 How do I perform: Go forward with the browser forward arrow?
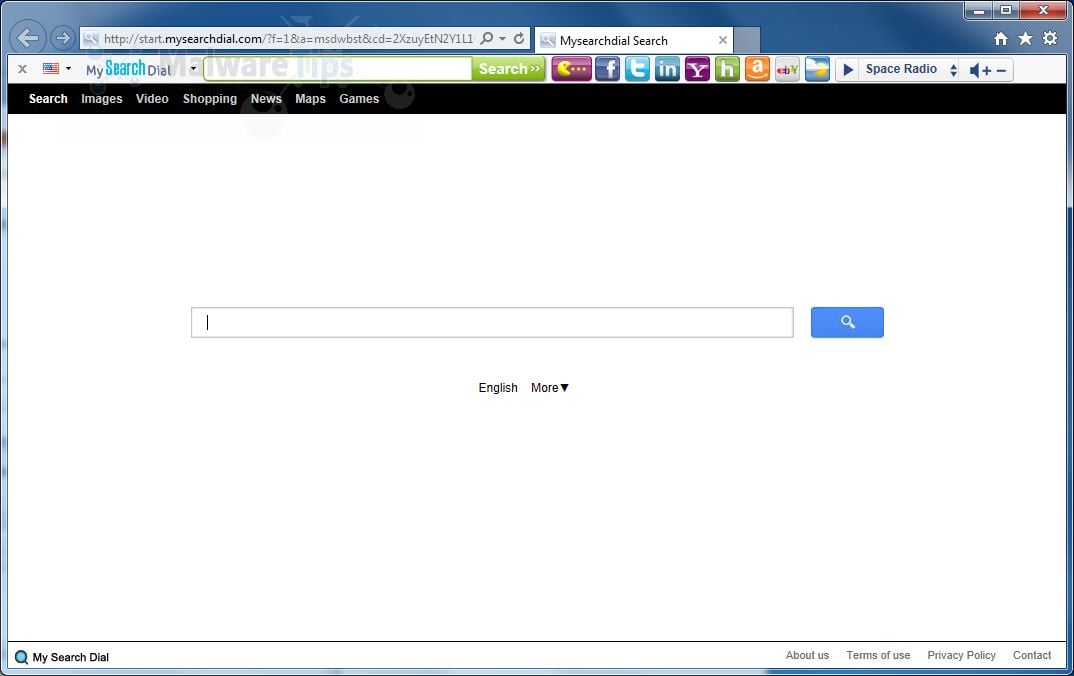(x=63, y=38)
